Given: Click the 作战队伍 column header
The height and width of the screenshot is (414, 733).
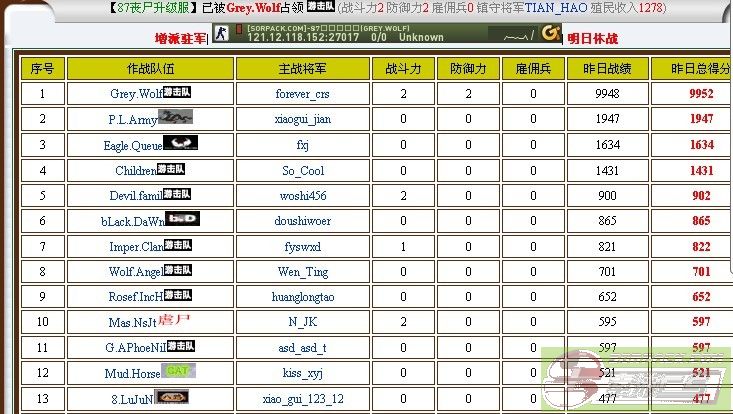Looking at the screenshot, I should coord(151,68).
